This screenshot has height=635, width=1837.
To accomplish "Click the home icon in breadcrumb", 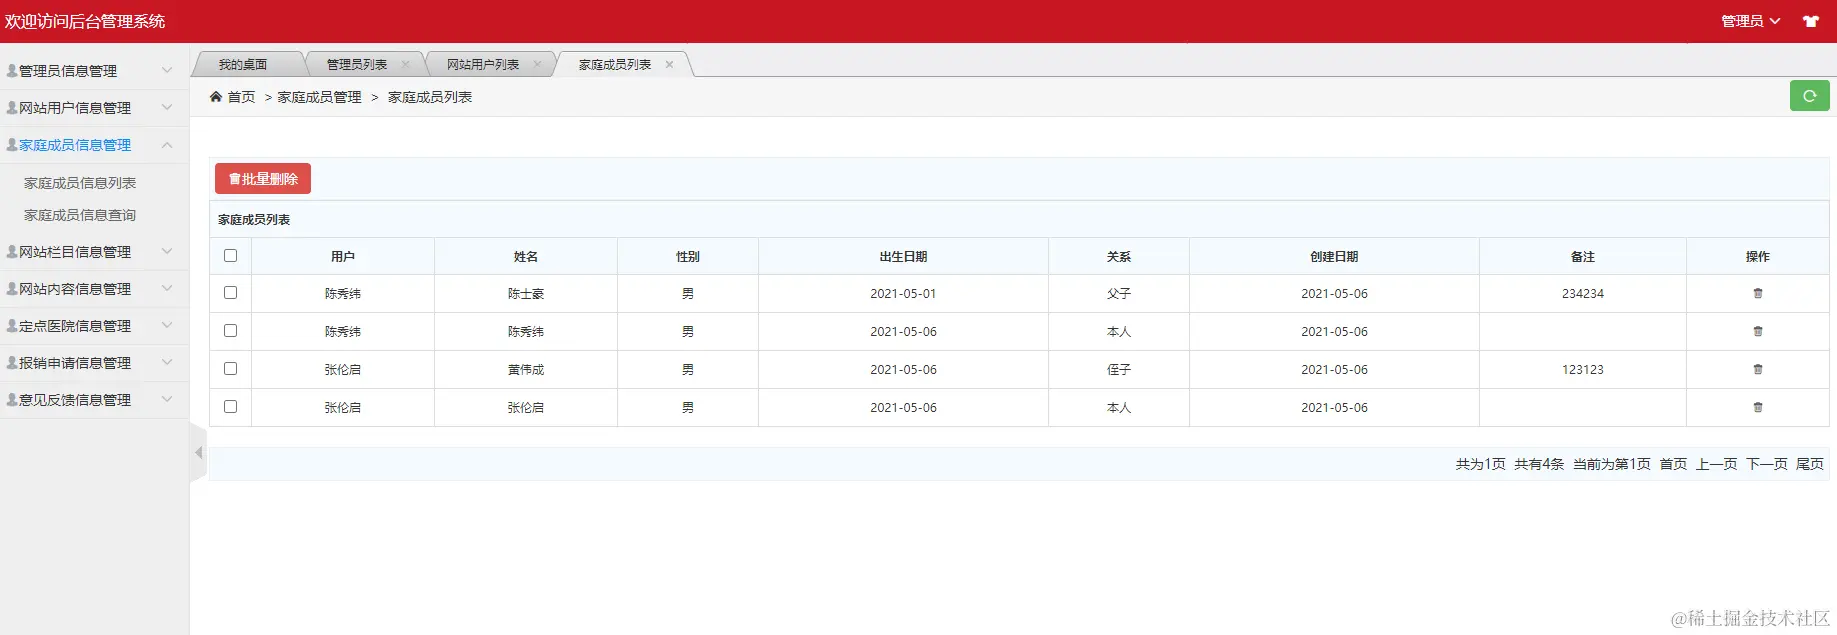I will (x=216, y=97).
